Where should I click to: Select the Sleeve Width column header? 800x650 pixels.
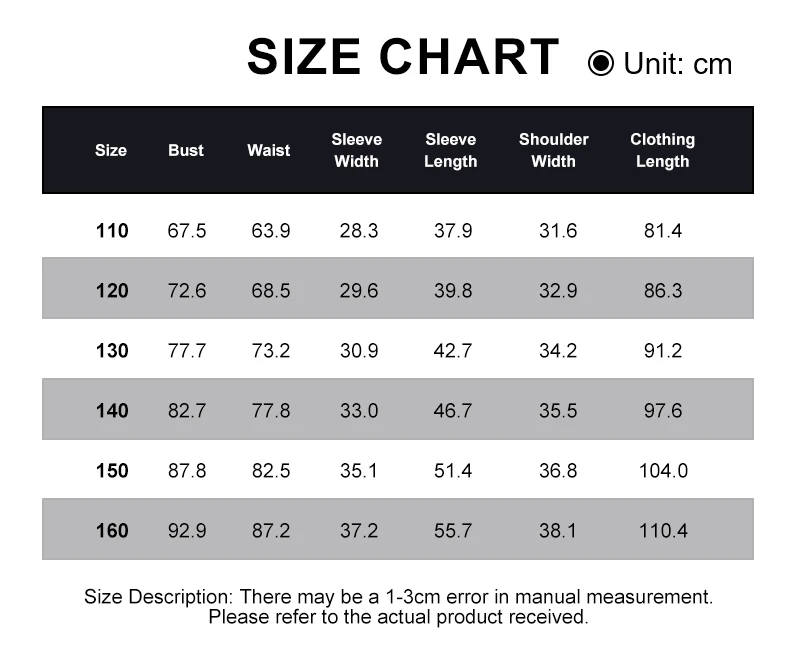pyautogui.click(x=357, y=150)
